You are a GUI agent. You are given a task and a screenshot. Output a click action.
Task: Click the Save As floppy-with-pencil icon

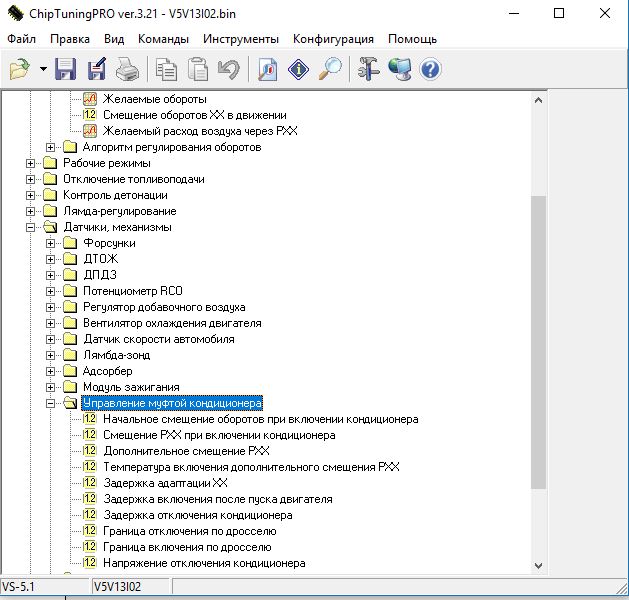(x=96, y=69)
